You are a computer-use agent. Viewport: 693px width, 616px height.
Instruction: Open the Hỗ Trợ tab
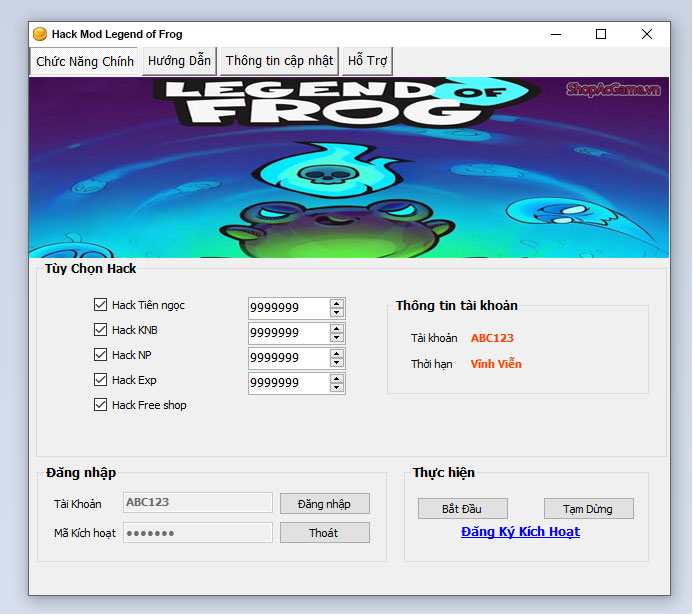coord(367,61)
